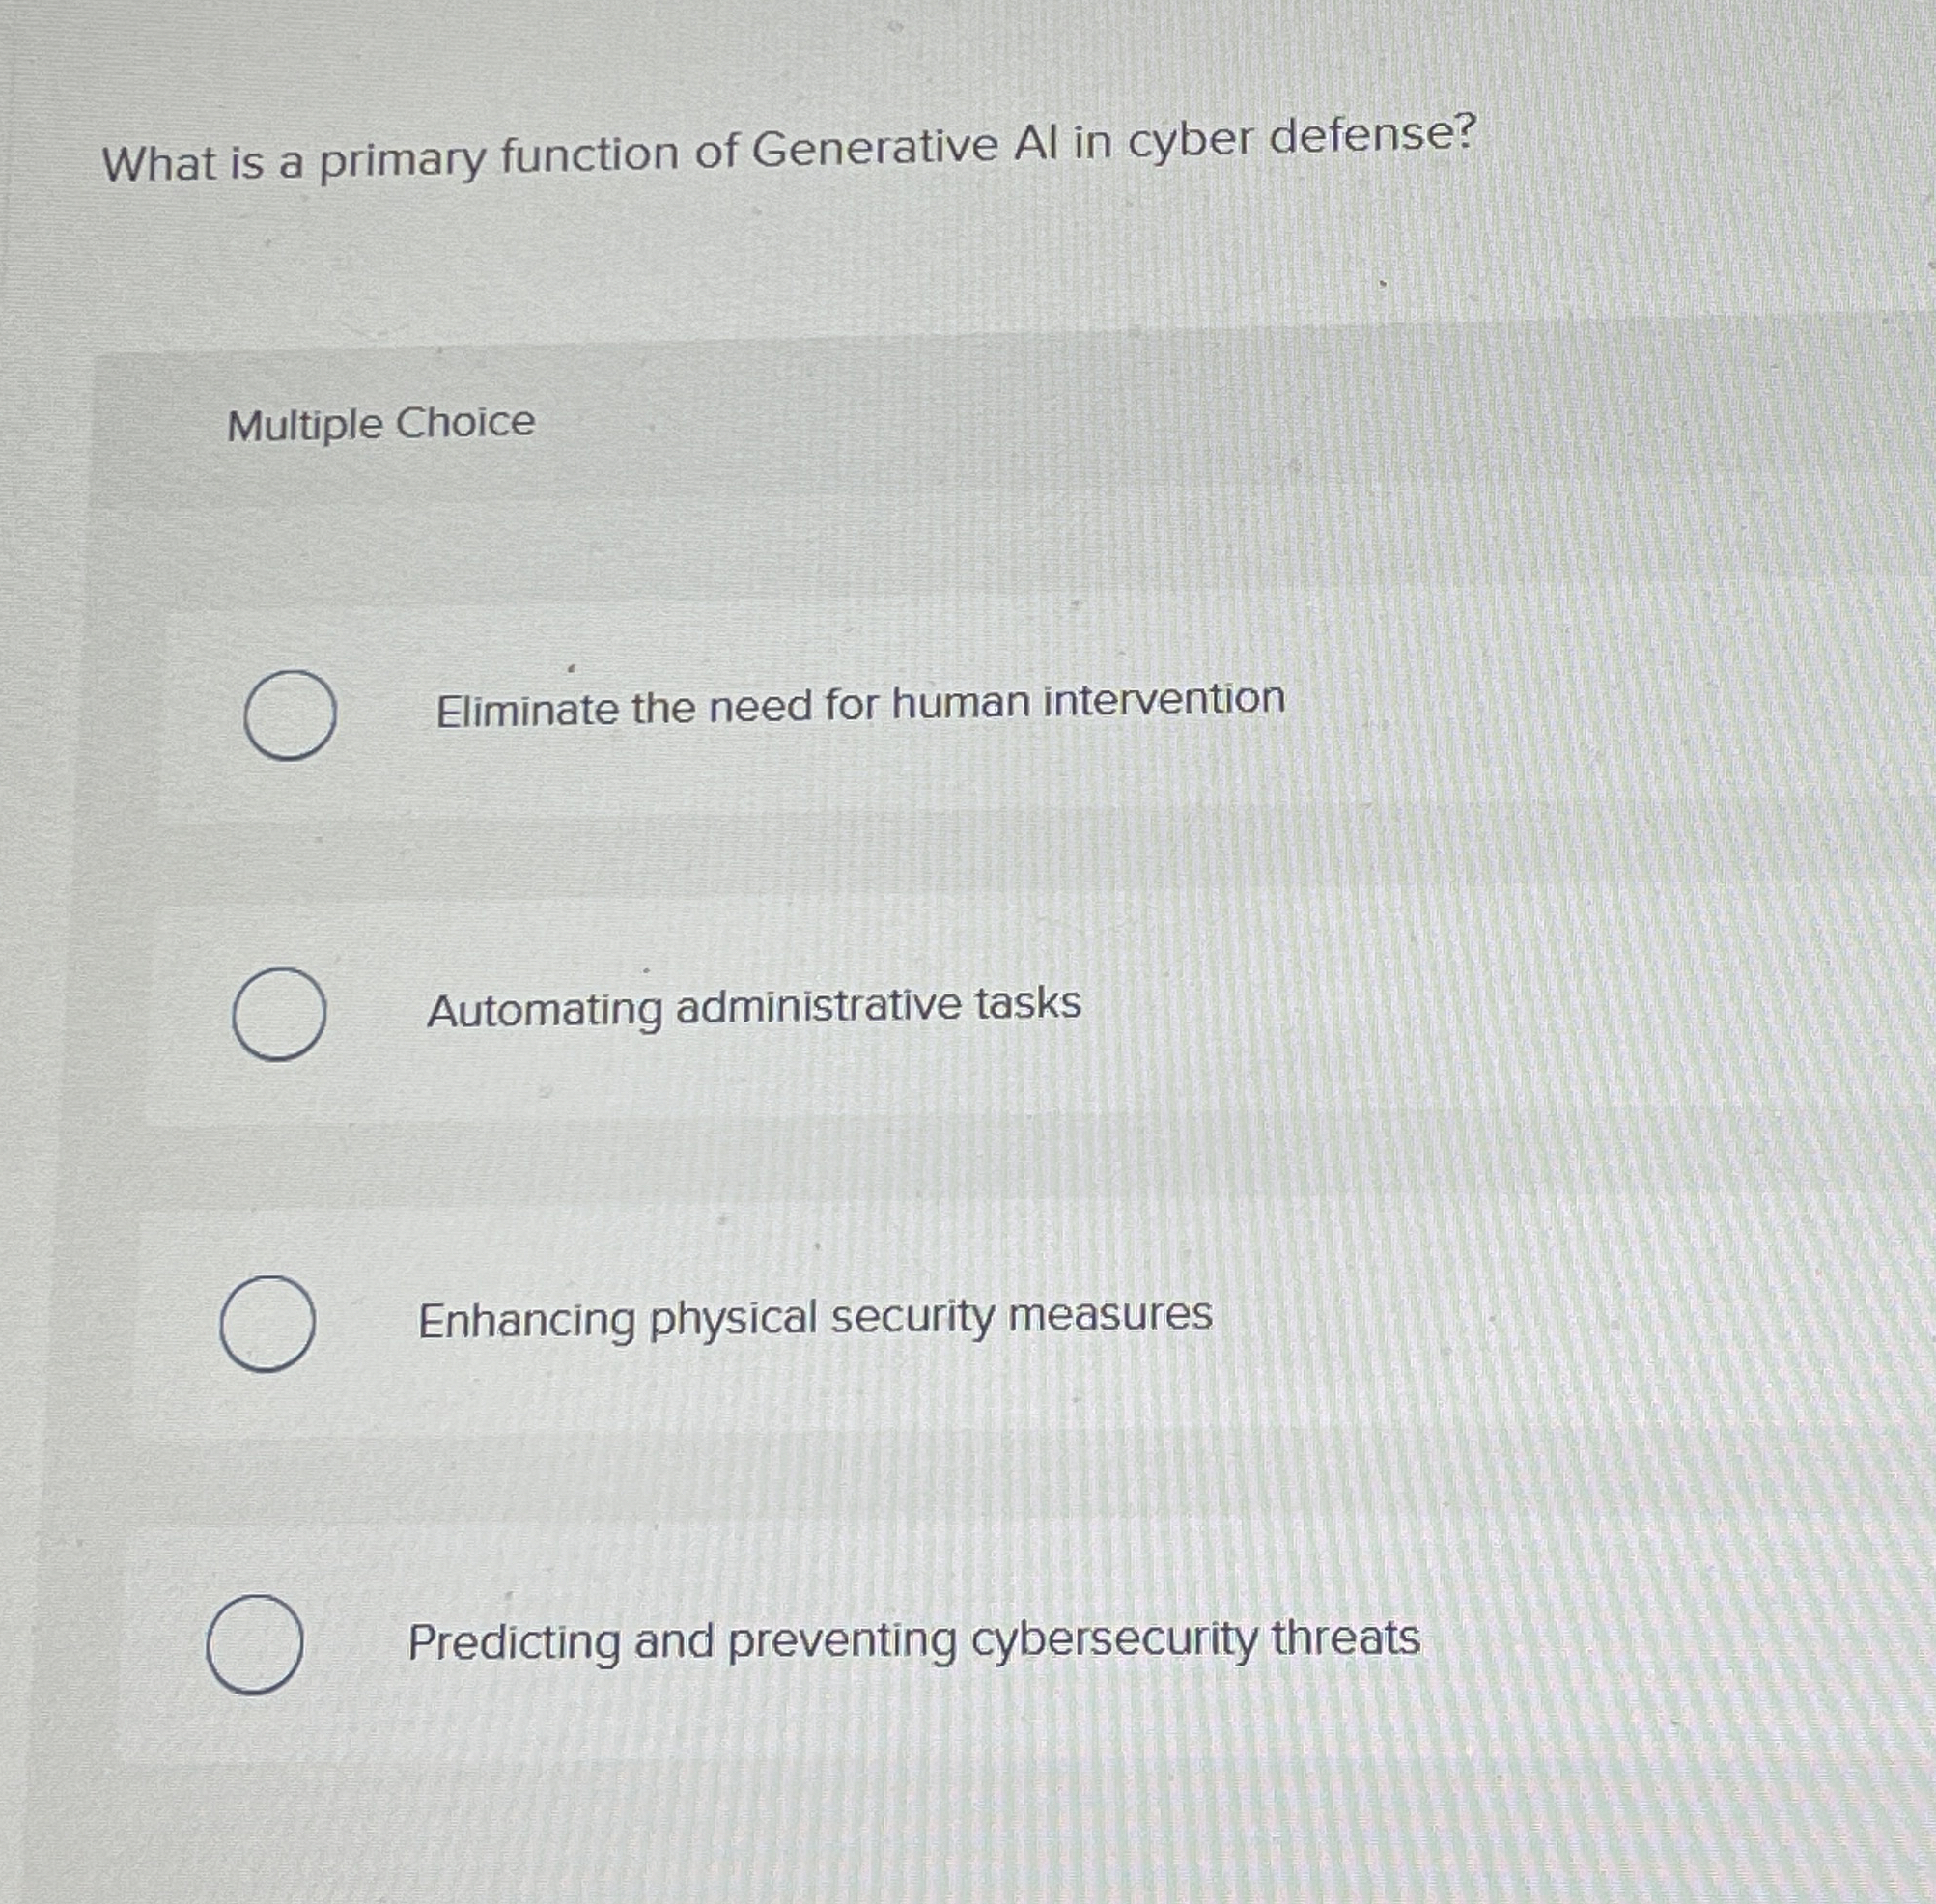Click the option text 'Enhancing physical security measures'

click(814, 1317)
